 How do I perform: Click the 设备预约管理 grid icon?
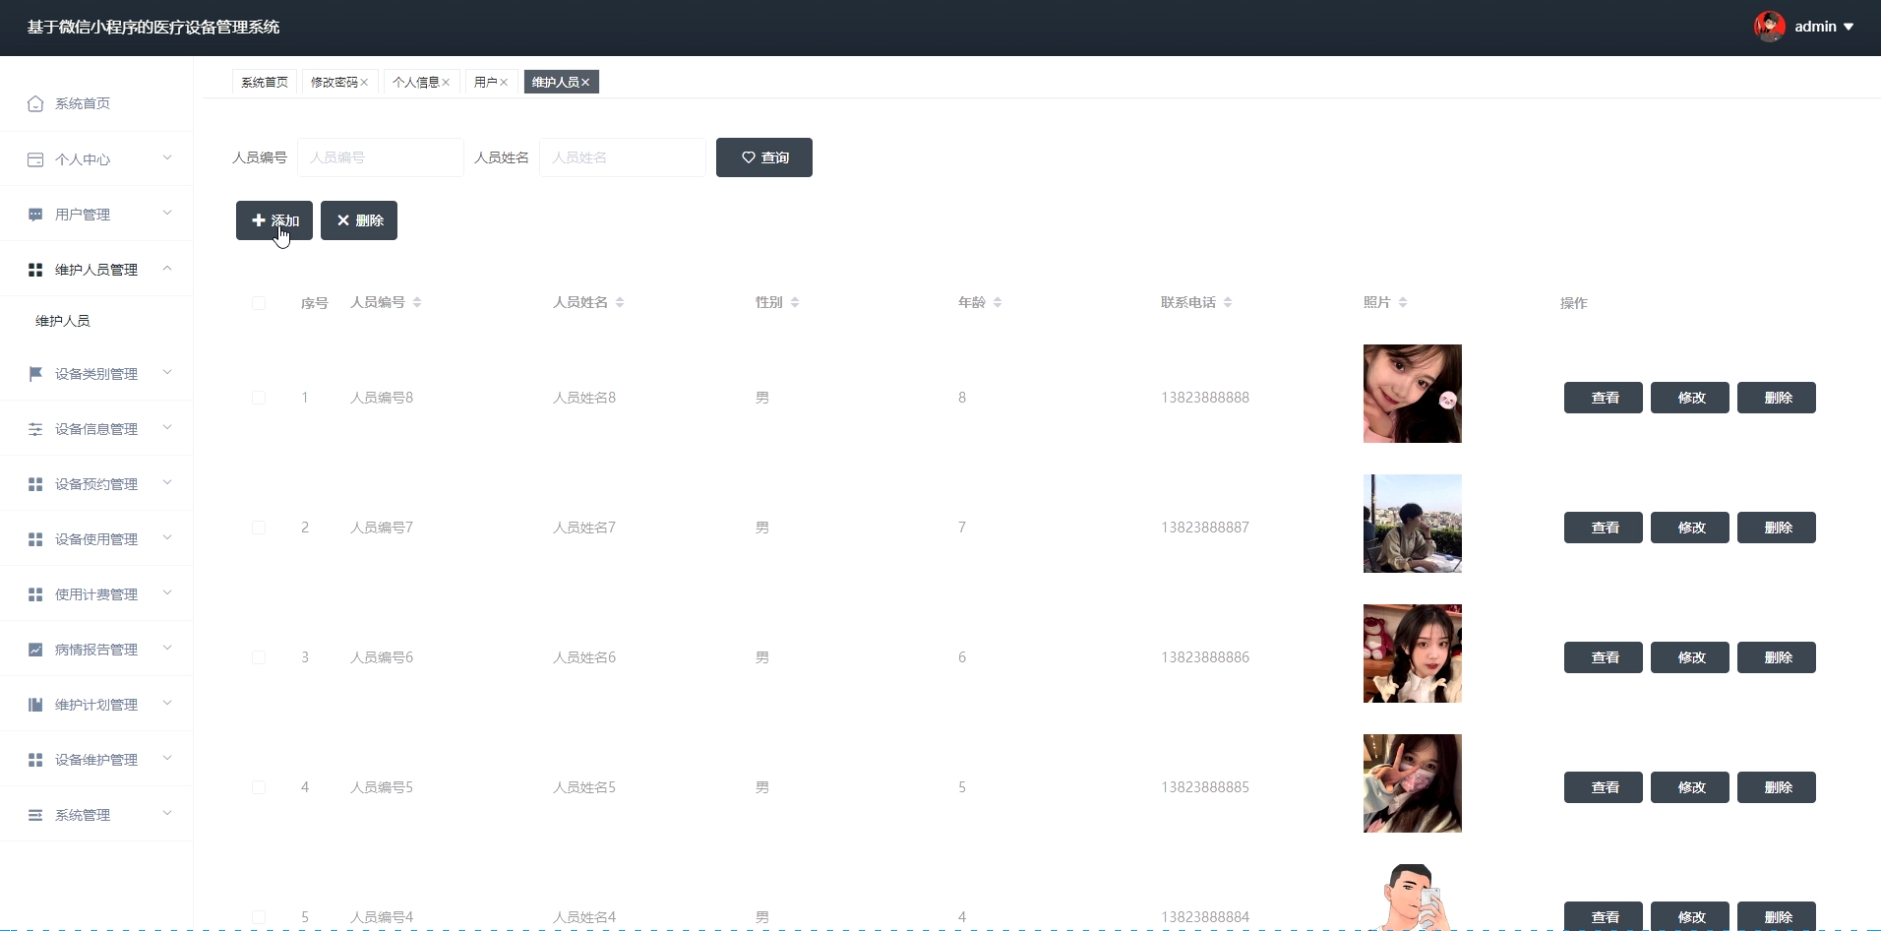tap(36, 484)
